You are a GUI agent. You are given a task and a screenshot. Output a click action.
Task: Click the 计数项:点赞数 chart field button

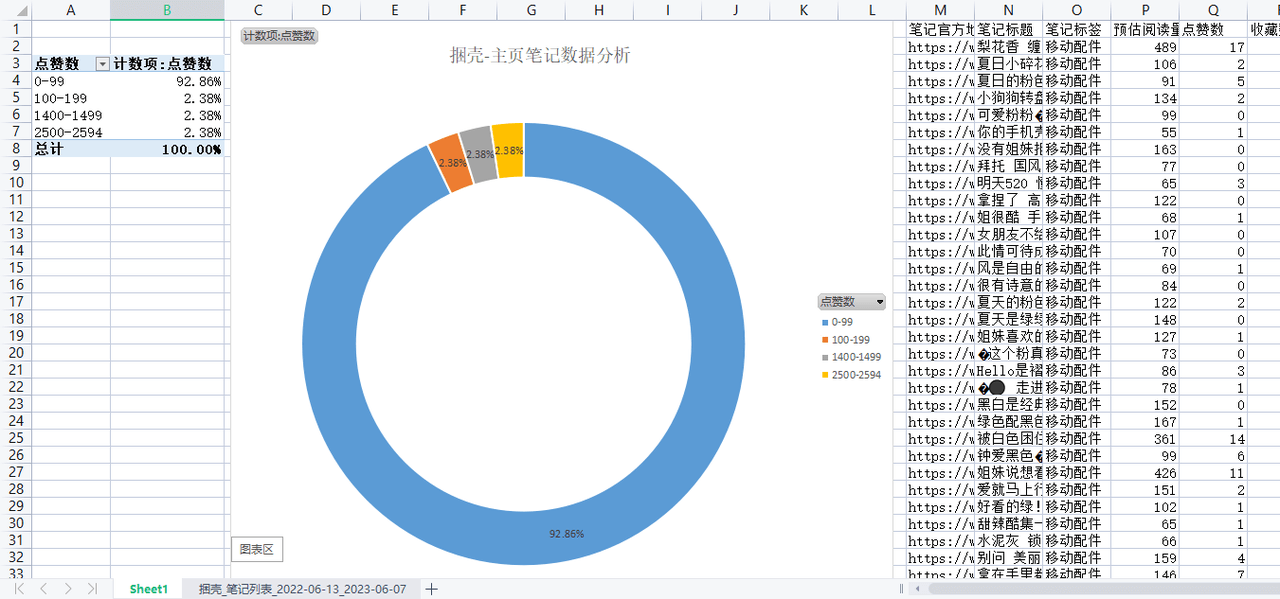(279, 35)
